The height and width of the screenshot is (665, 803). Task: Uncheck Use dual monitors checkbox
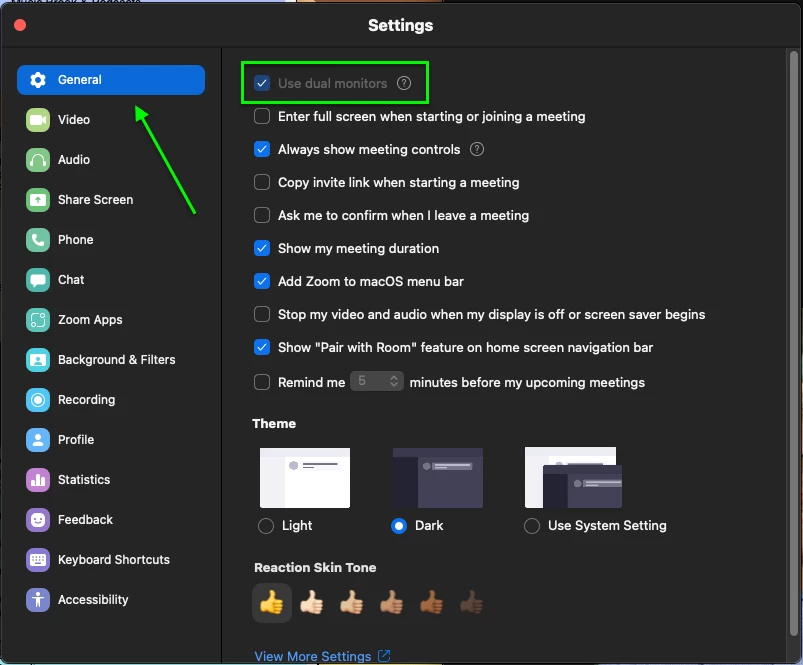pos(262,83)
